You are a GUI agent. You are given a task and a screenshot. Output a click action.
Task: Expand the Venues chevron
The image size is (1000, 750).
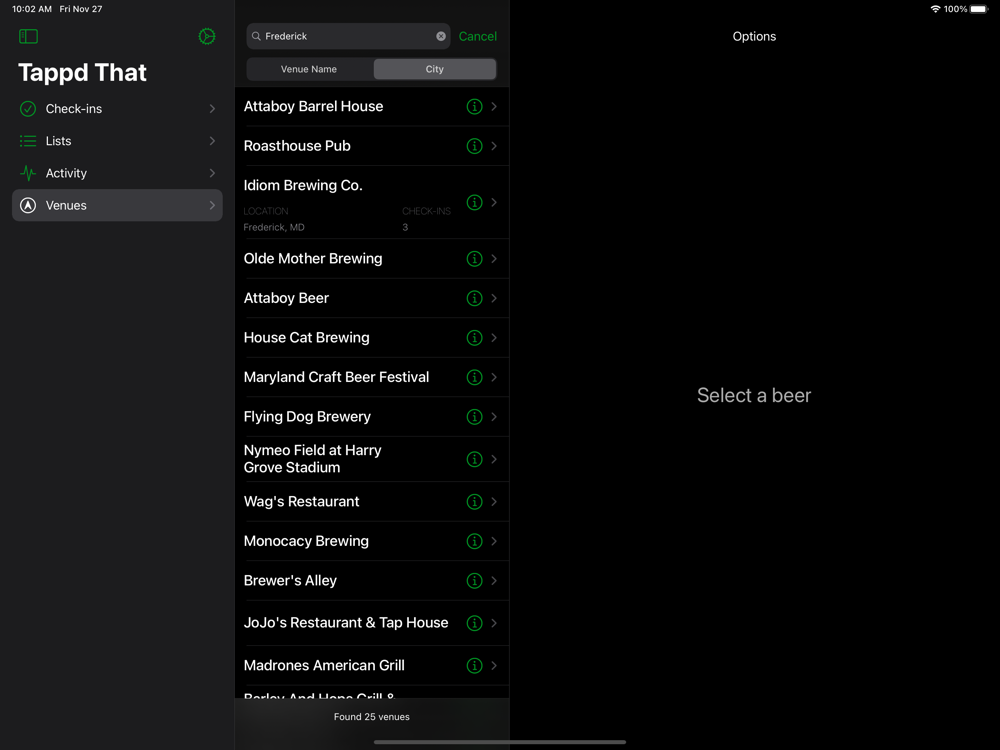pos(212,205)
